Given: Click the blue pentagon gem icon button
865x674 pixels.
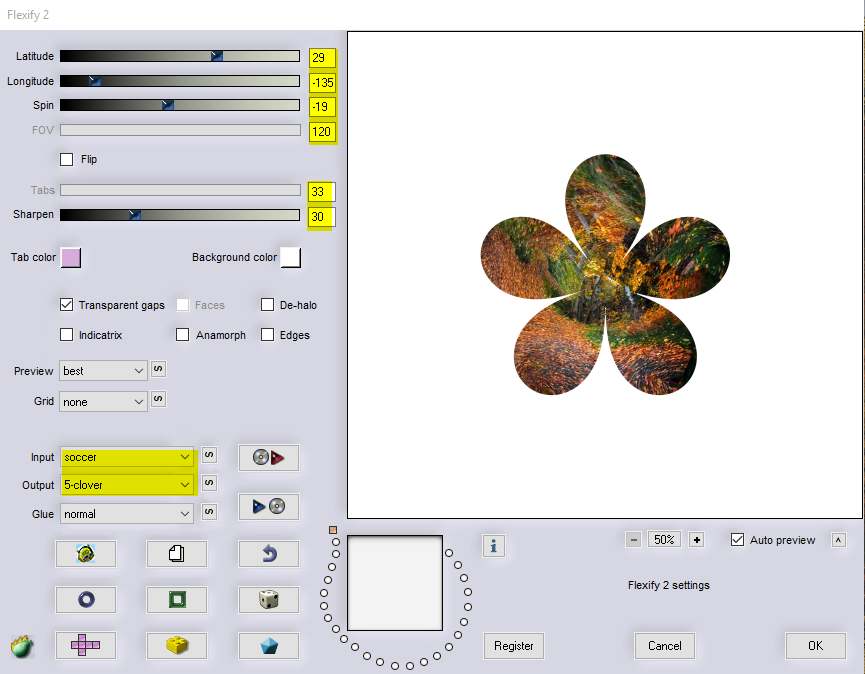Looking at the screenshot, I should [269, 645].
